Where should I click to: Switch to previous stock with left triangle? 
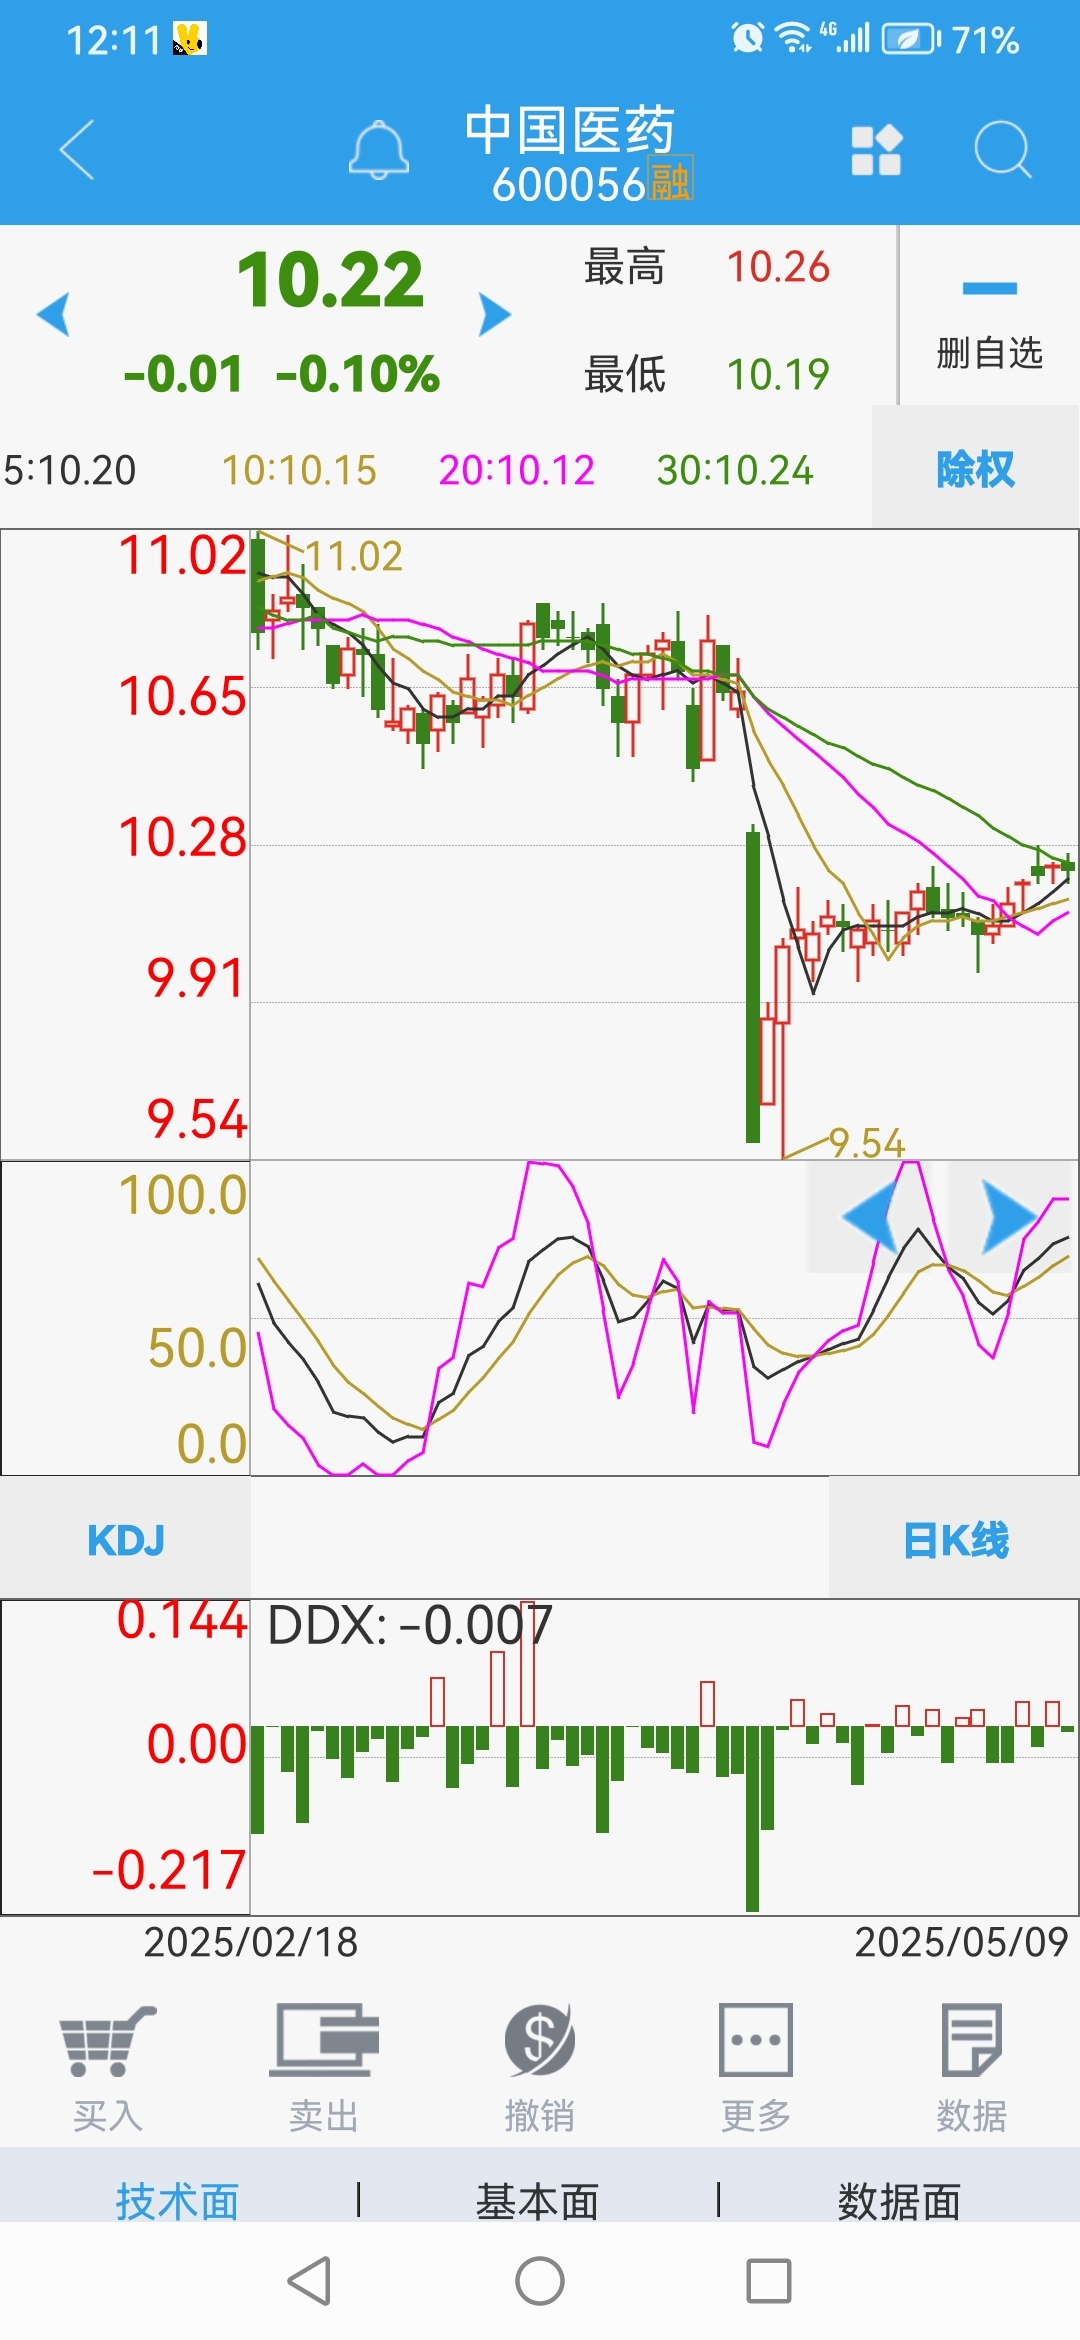point(53,314)
